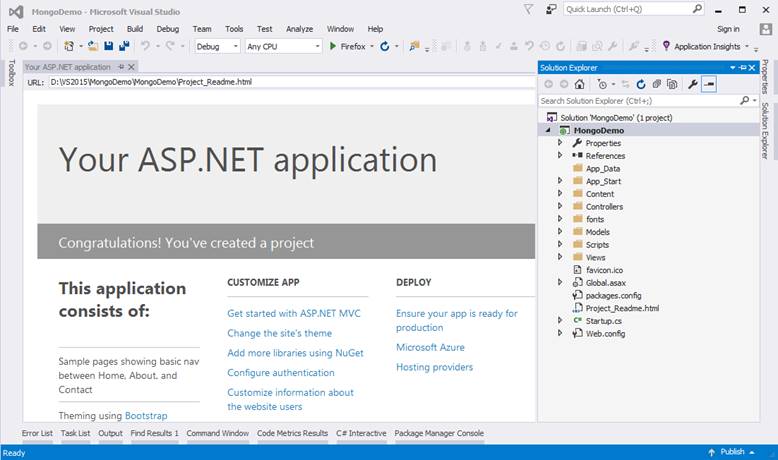Follow the Microsoft Azure link
The image size is (778, 460).
431,347
